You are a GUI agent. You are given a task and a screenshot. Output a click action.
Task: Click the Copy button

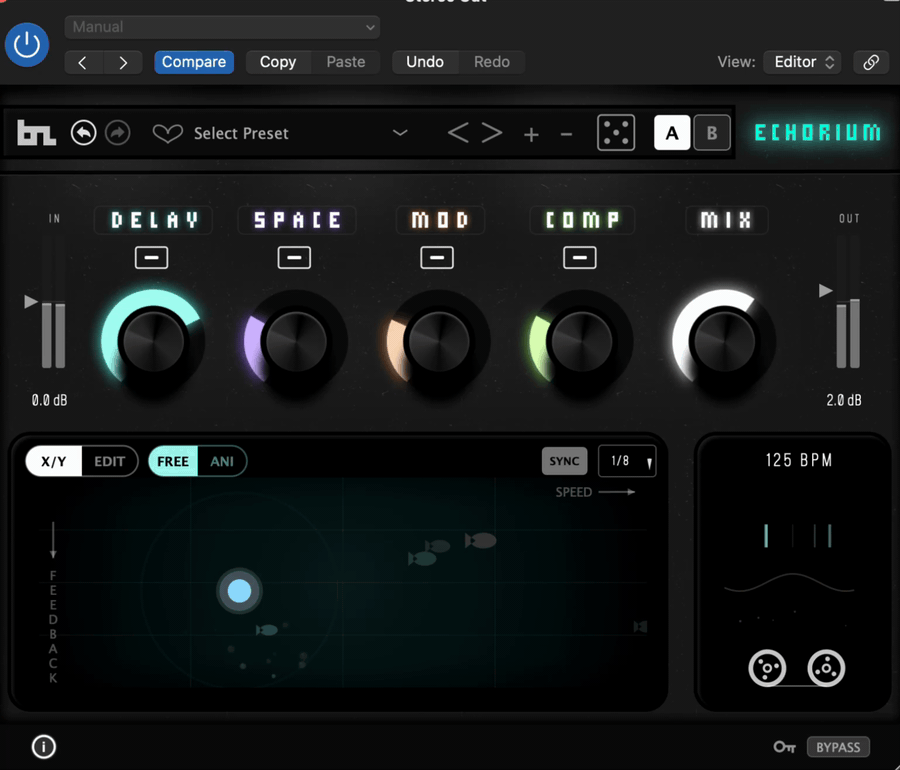click(x=278, y=62)
